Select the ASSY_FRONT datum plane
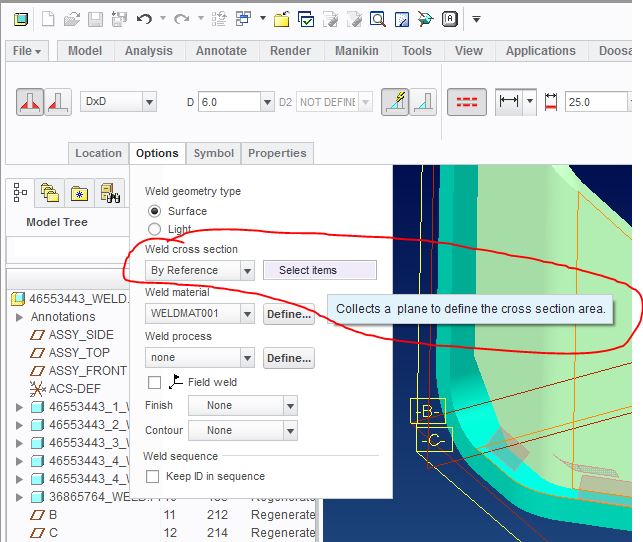This screenshot has width=643, height=542. coord(88,371)
